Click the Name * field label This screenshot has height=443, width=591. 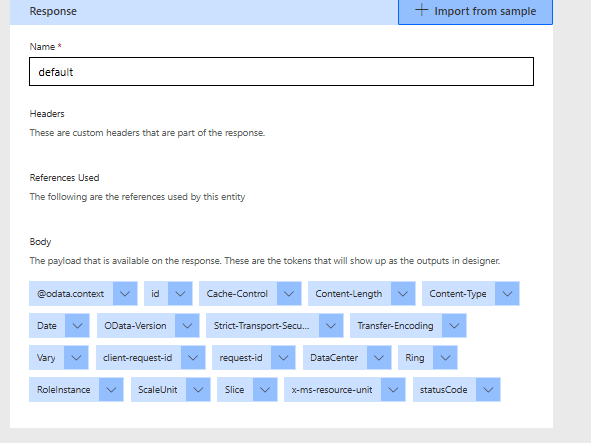pyautogui.click(x=46, y=47)
